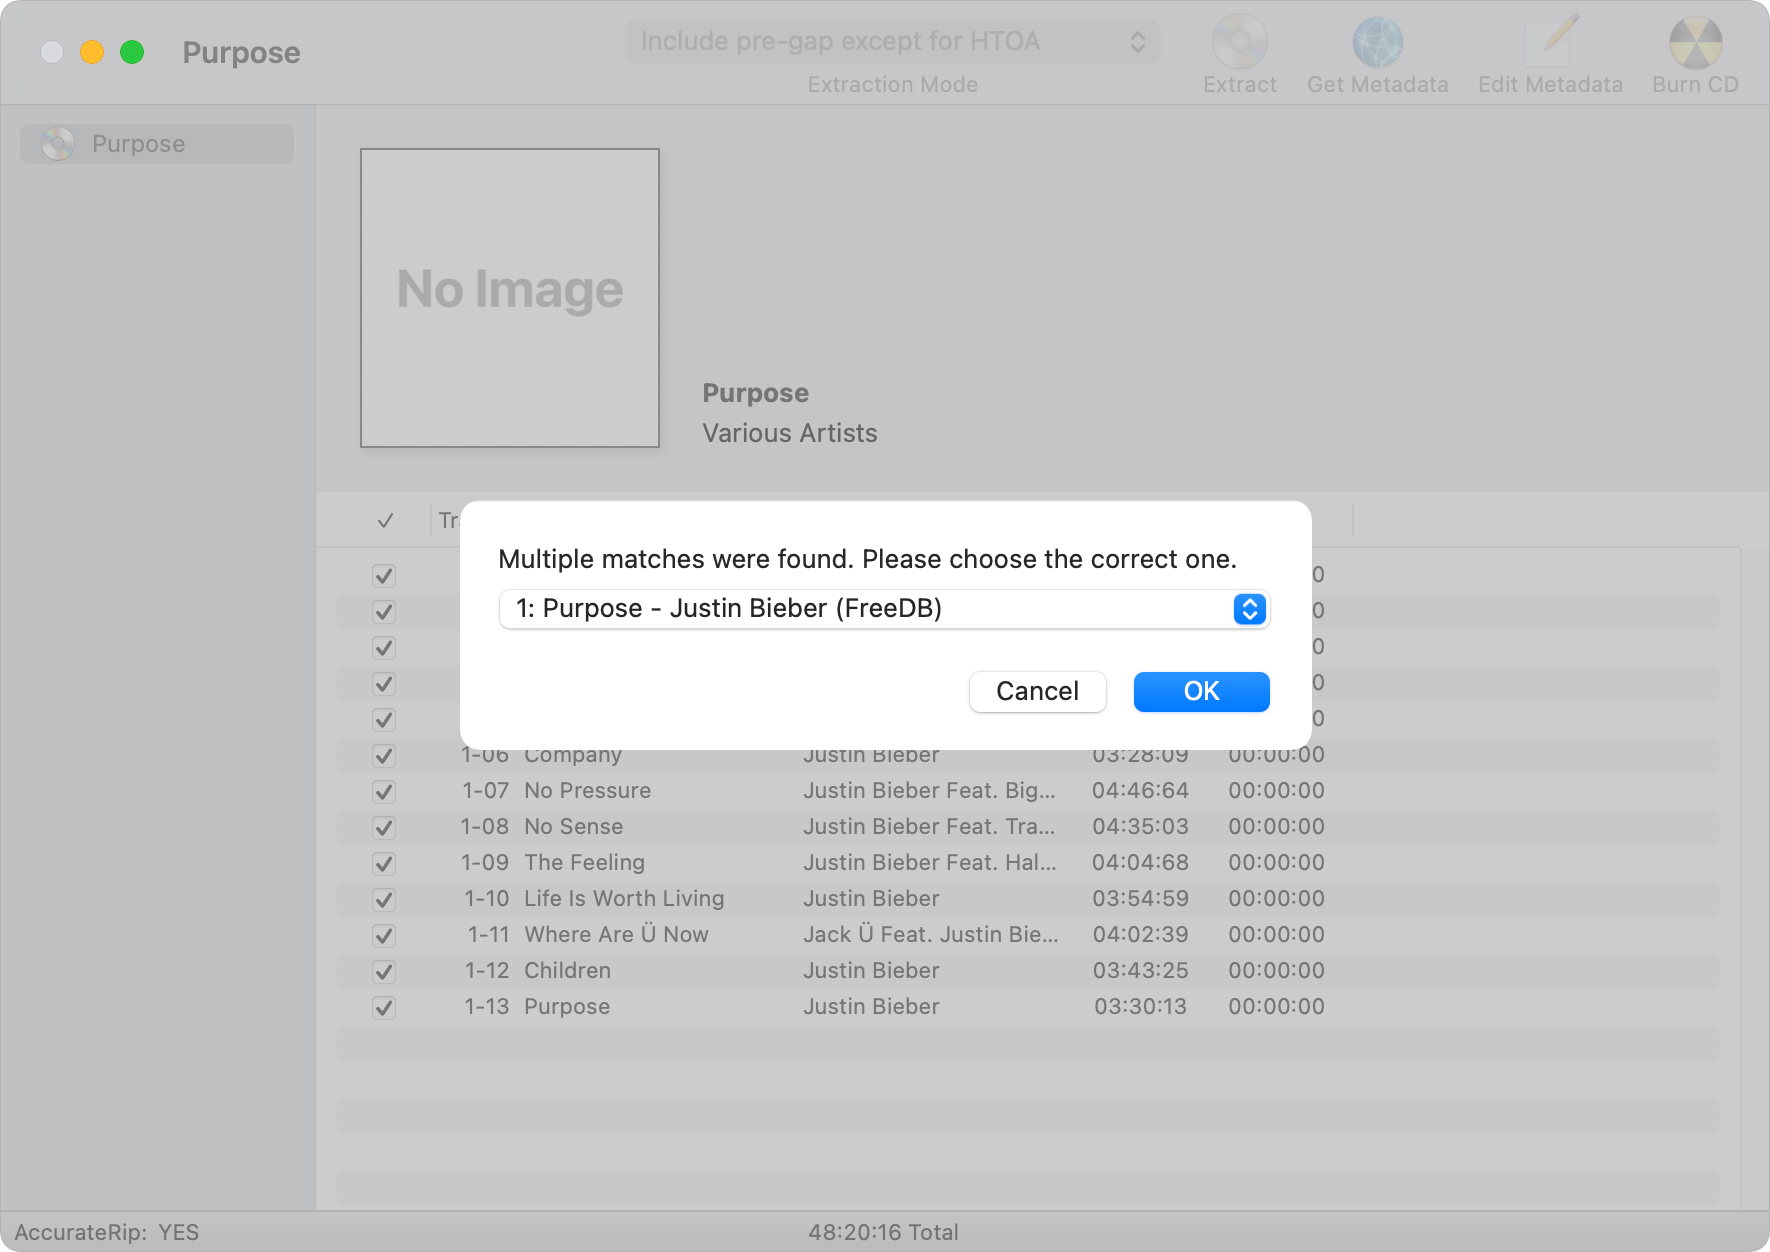
Task: Click the Get Metadata globe icon
Action: pos(1377,42)
